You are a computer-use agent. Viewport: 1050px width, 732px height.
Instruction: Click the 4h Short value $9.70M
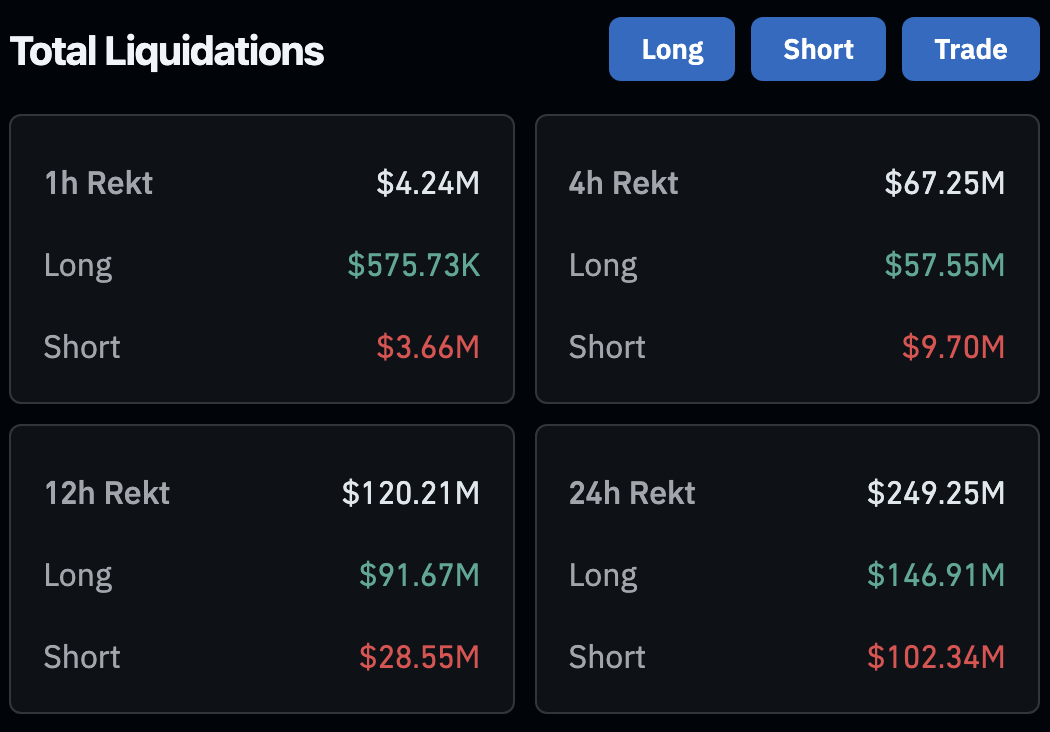coord(953,347)
